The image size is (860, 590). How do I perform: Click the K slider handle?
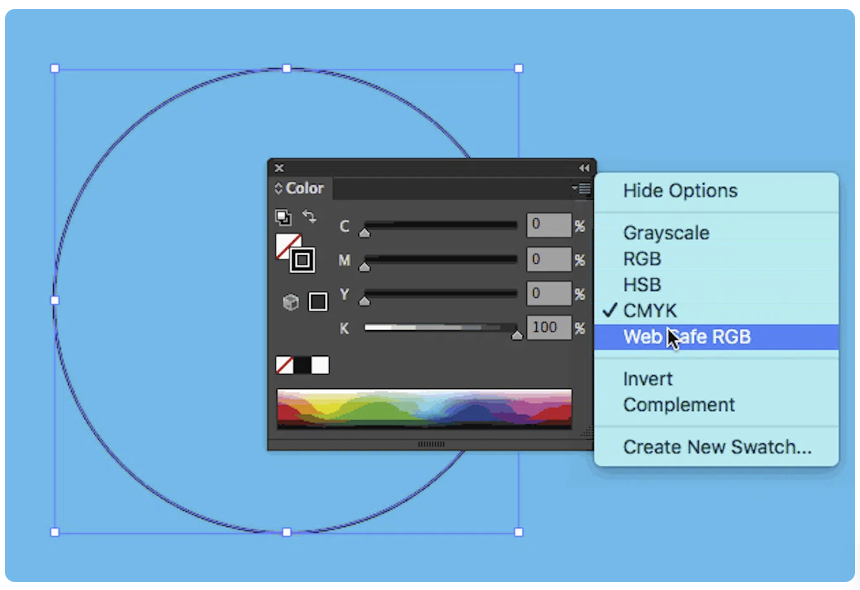tap(517, 334)
